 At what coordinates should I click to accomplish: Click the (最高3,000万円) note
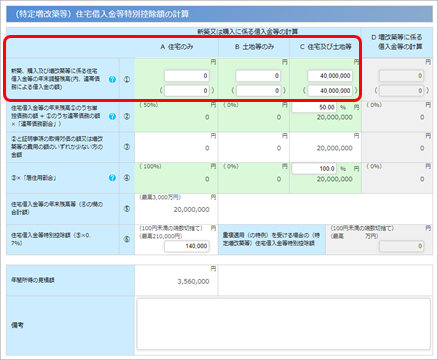(160, 197)
